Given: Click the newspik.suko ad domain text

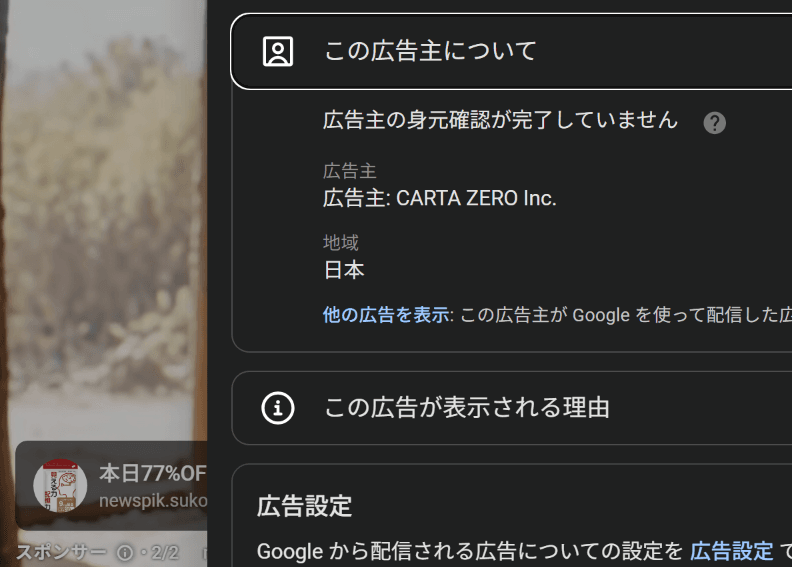Looking at the screenshot, I should (x=153, y=500).
